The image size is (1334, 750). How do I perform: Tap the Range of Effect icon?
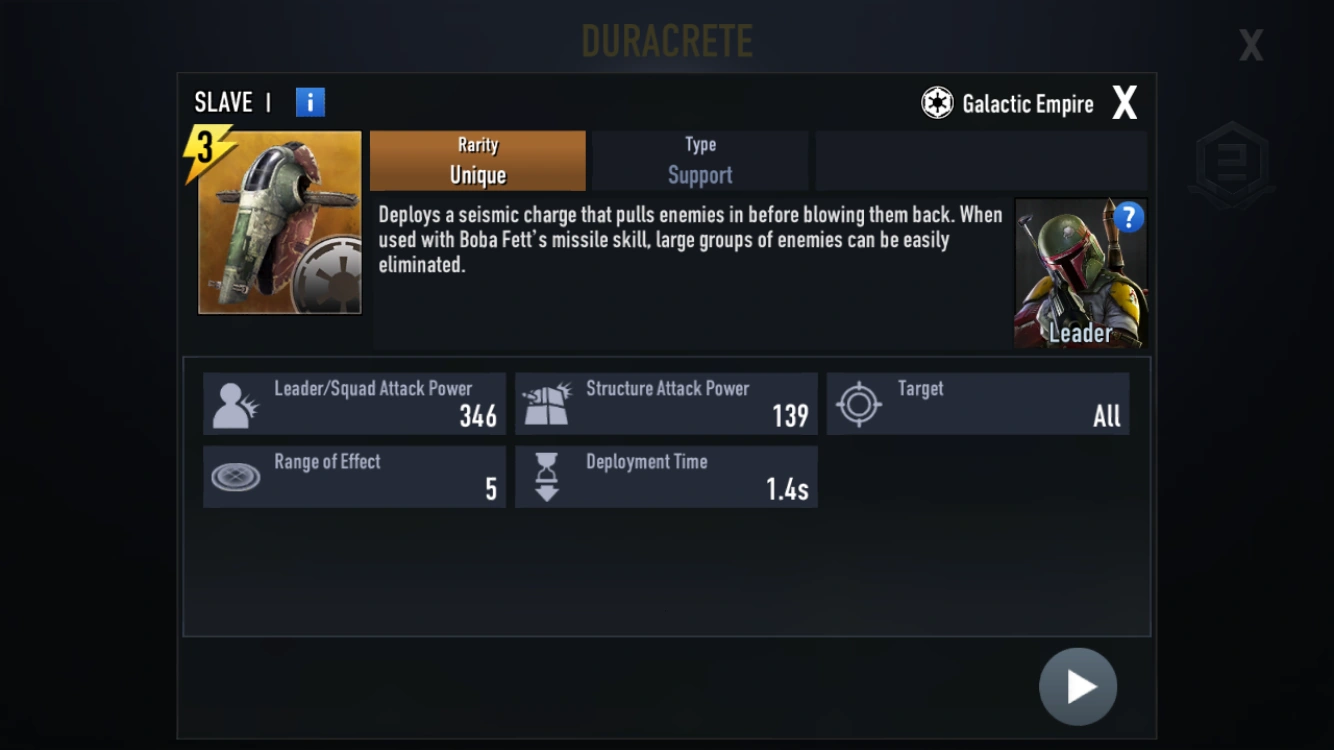pos(236,477)
